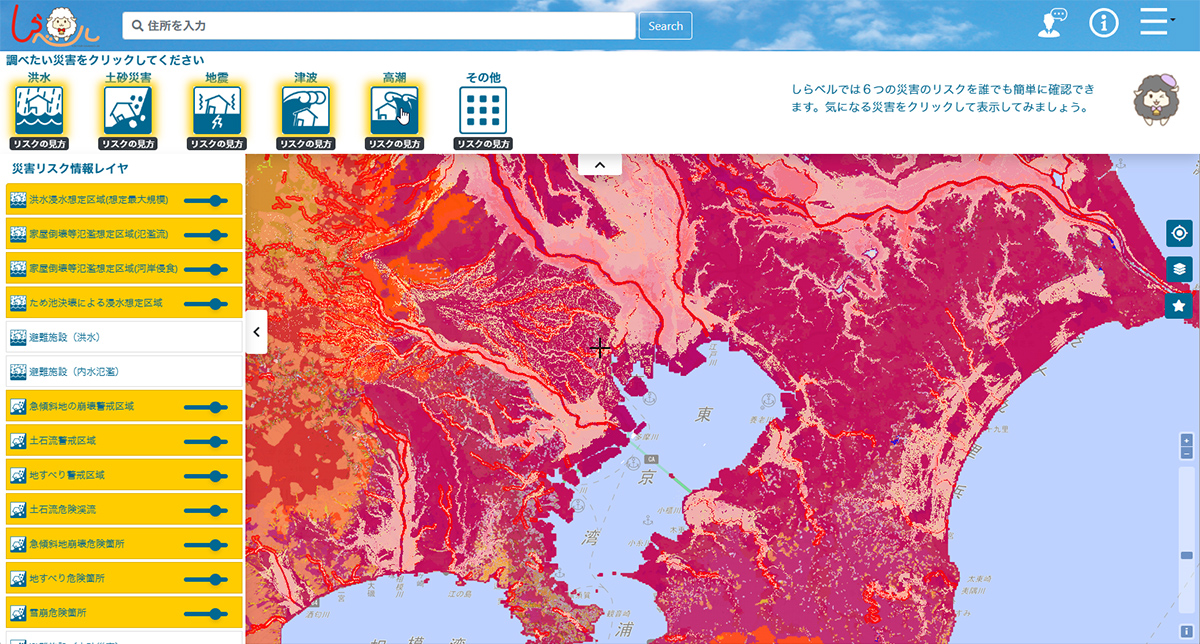Click the address search input field

[380, 26]
